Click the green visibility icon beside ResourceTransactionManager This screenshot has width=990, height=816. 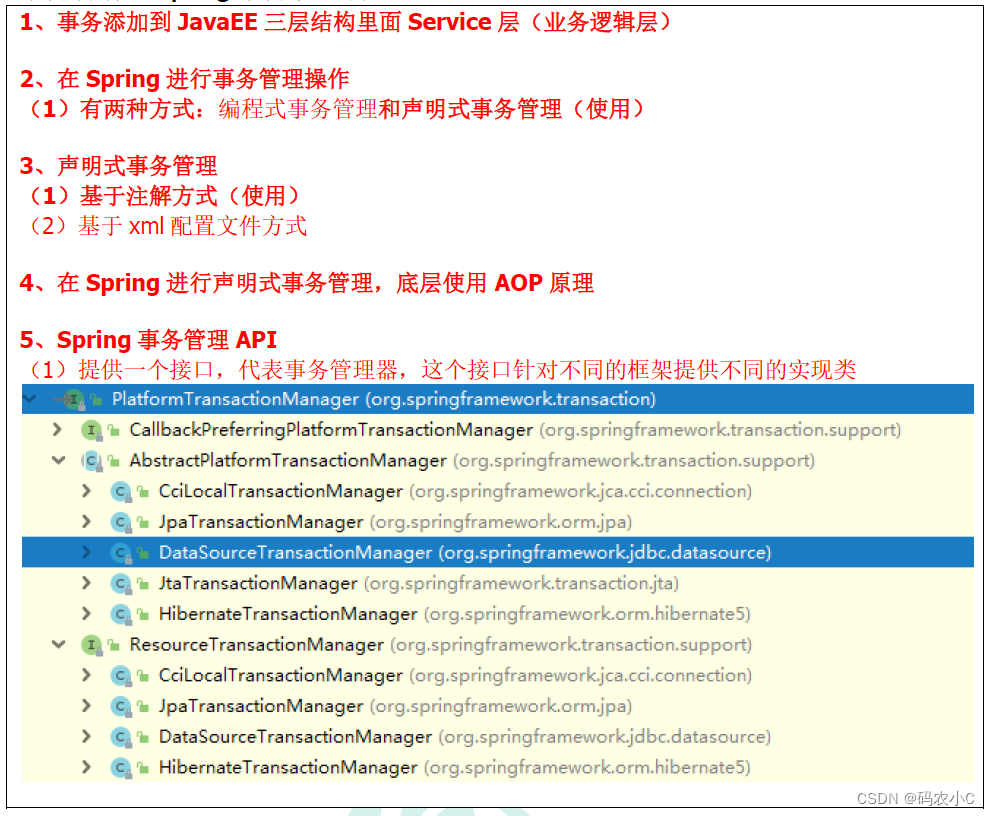click(x=114, y=645)
